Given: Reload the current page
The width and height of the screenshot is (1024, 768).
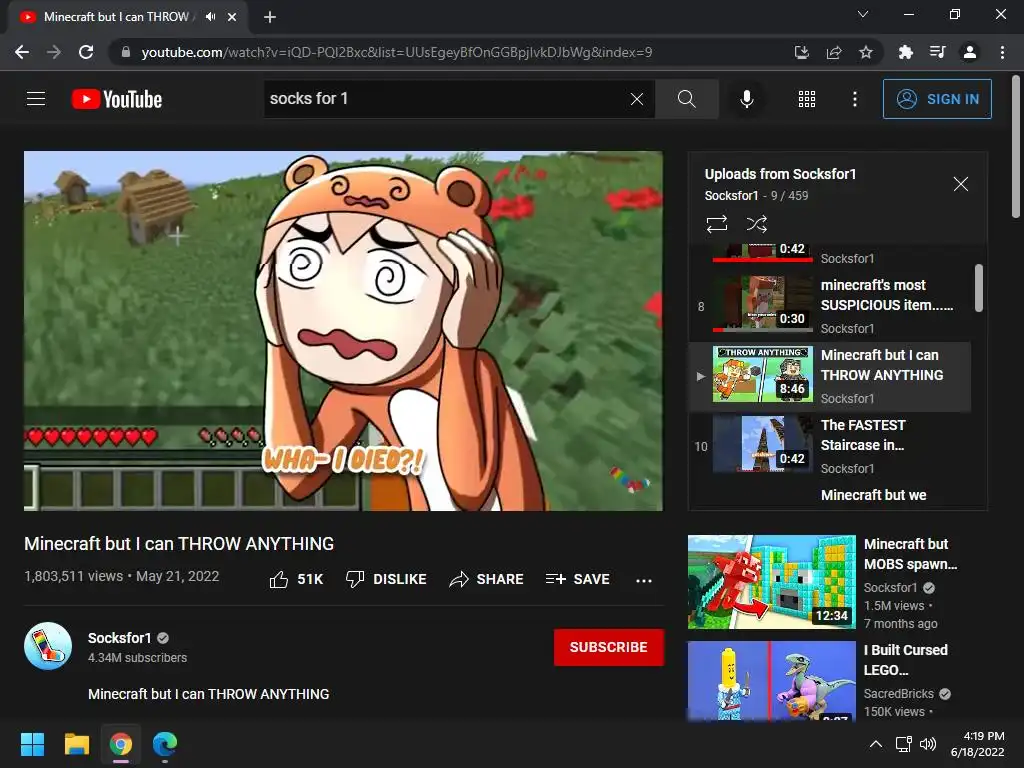Looking at the screenshot, I should (86, 52).
